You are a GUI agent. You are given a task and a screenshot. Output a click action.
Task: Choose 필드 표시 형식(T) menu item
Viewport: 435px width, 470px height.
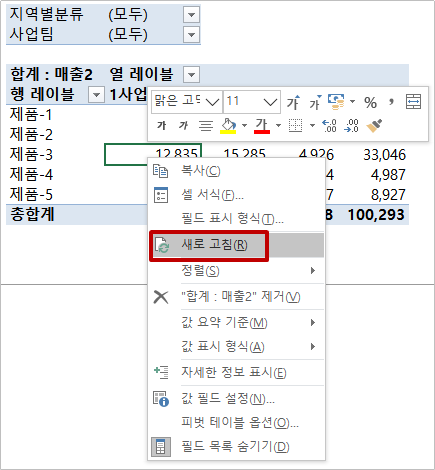[x=236, y=219]
